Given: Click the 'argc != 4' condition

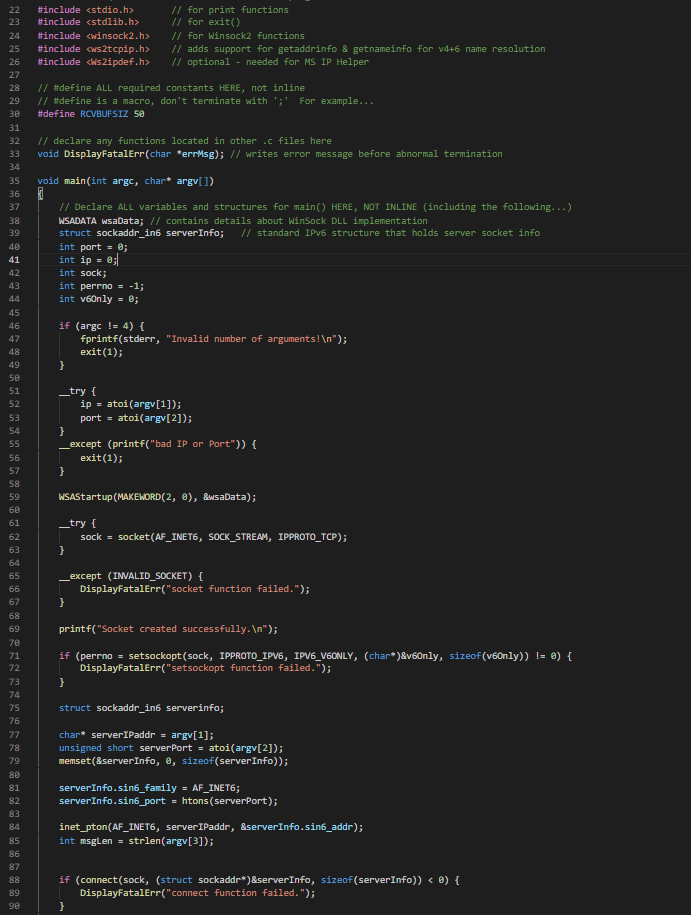Looking at the screenshot, I should [x=104, y=326].
